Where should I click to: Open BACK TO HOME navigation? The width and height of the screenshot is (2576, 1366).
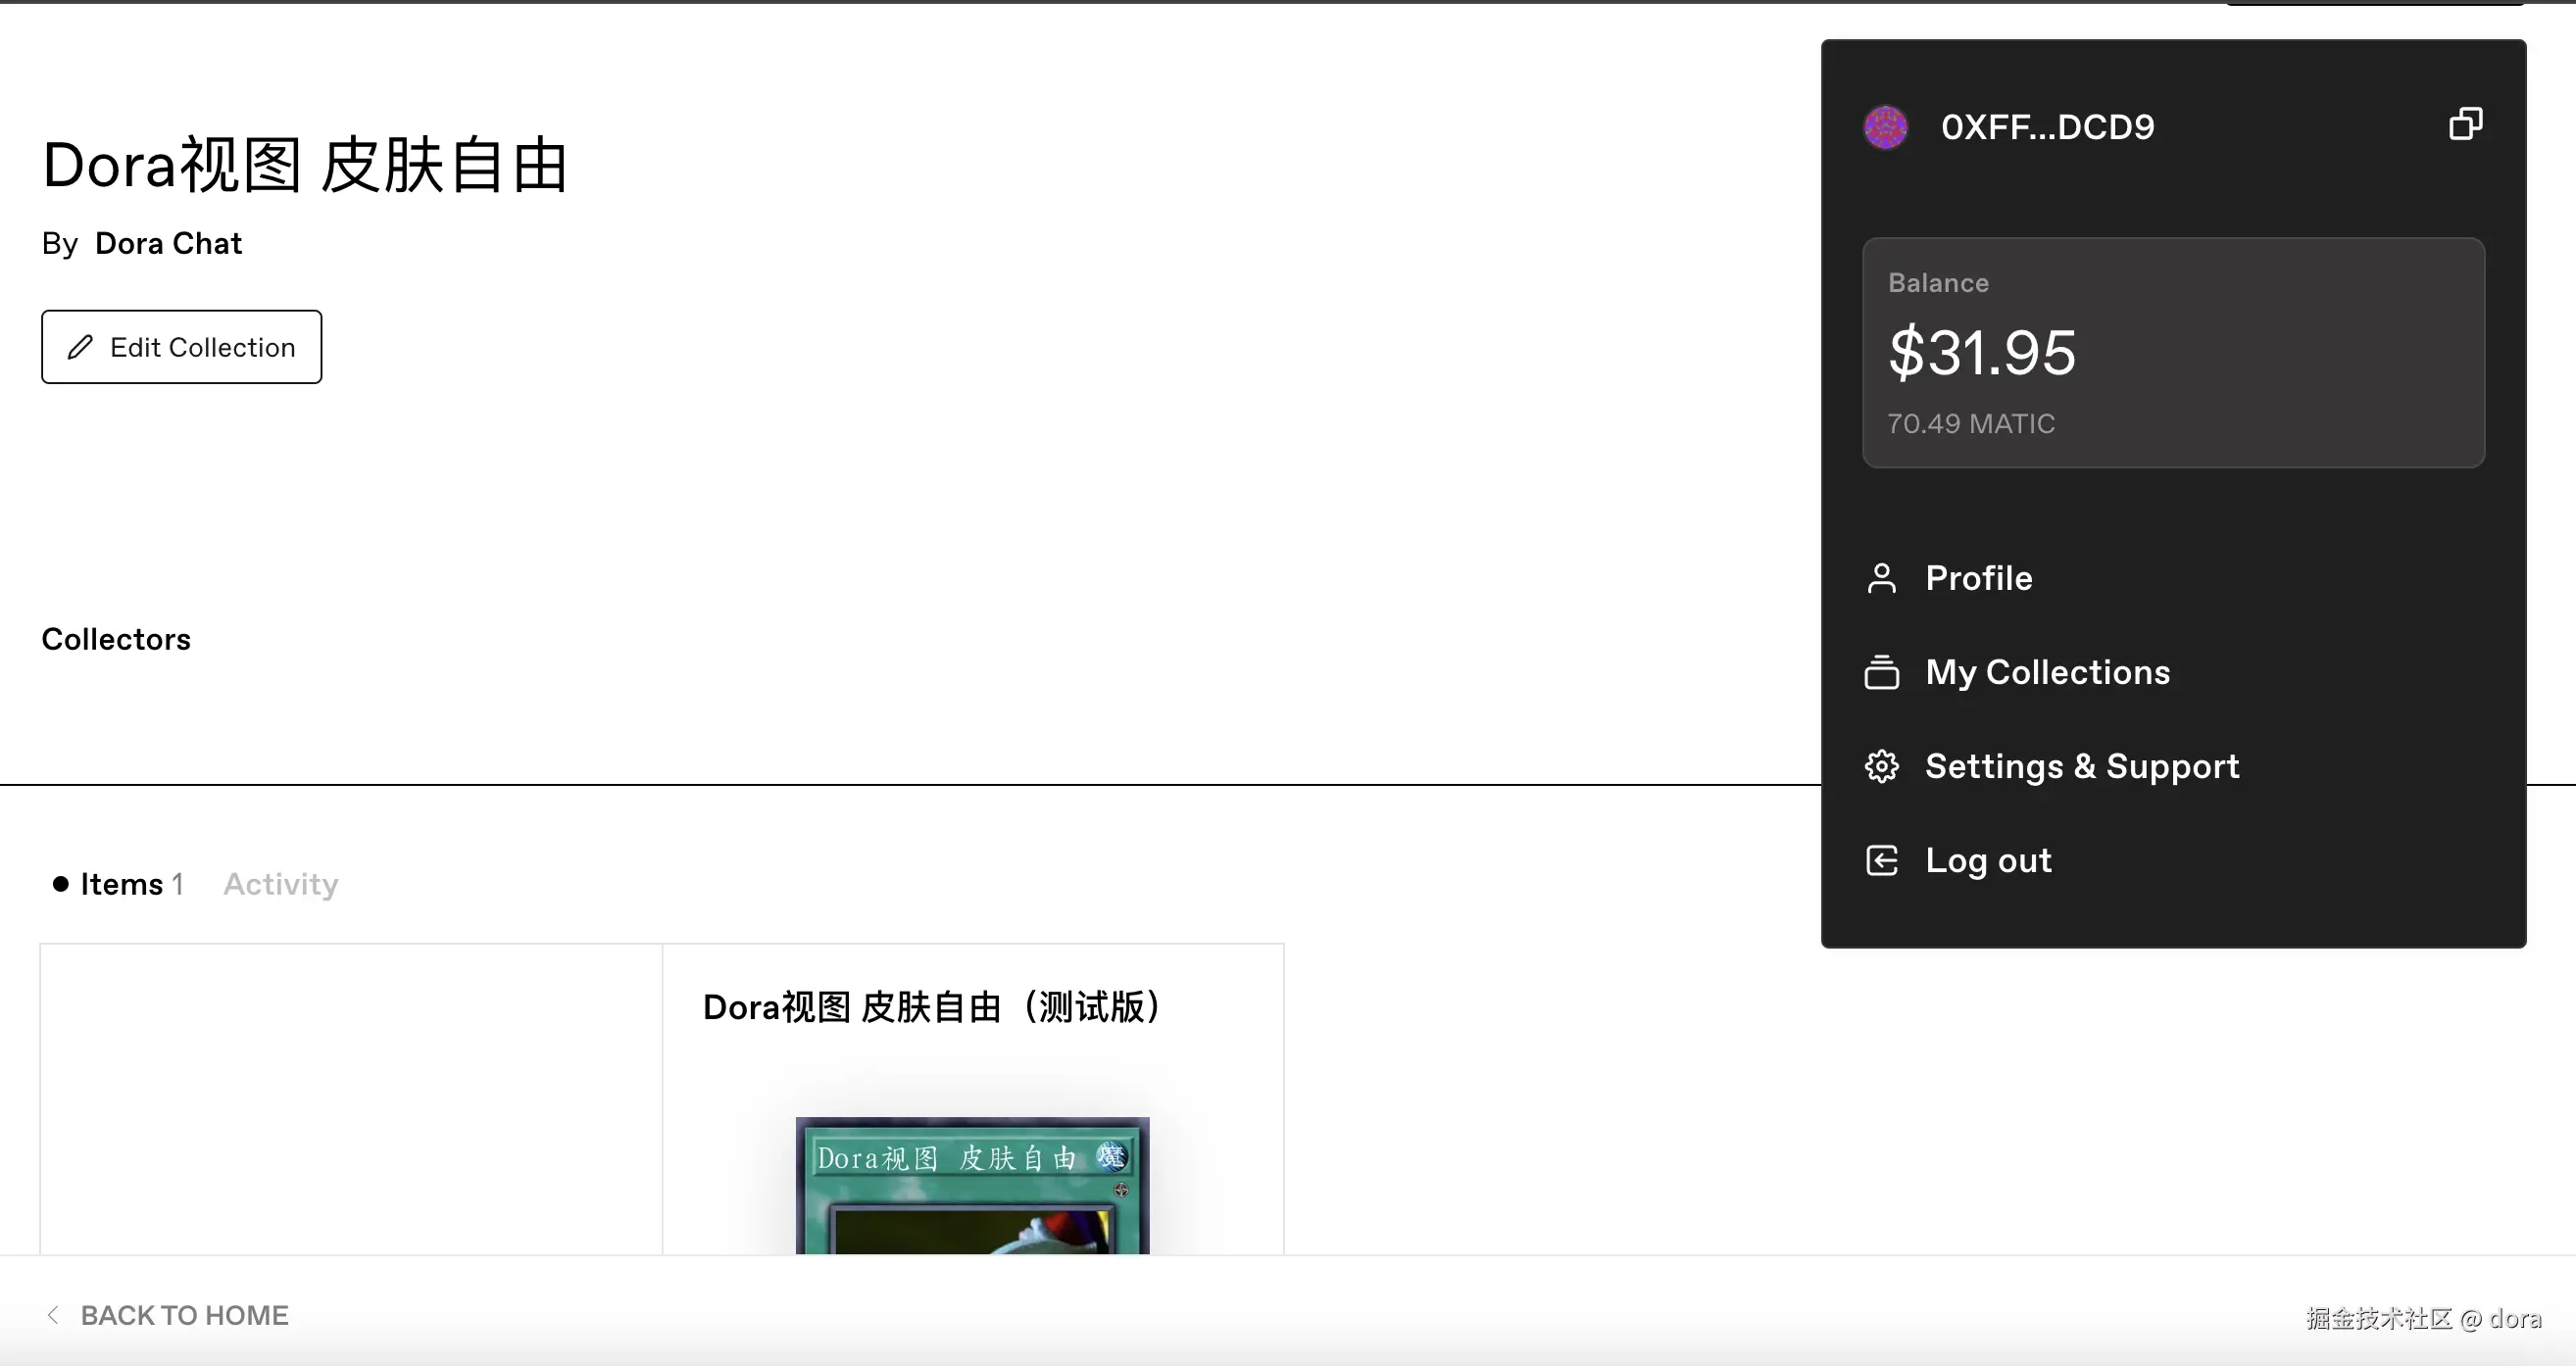pyautogui.click(x=184, y=1314)
